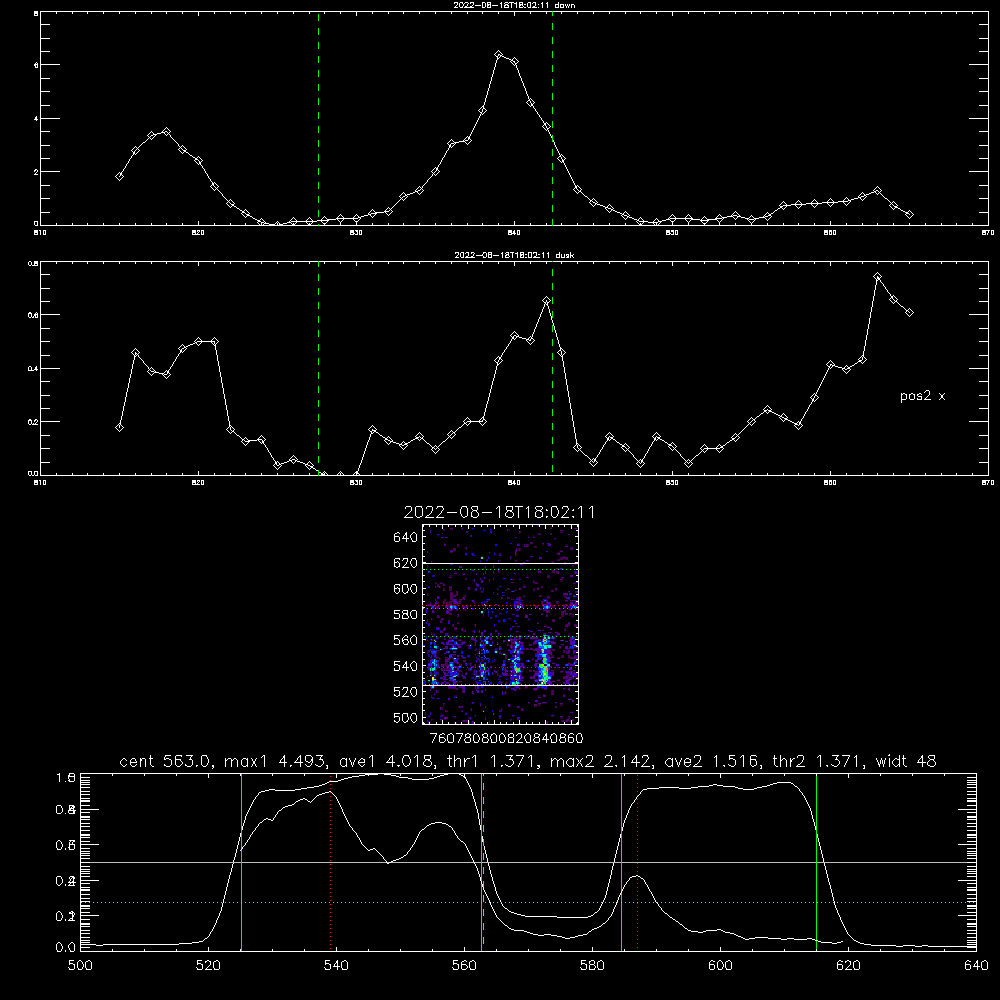Click the x-axis label 640 of bottom plot
The width and height of the screenshot is (1000, 1000).
[976, 966]
